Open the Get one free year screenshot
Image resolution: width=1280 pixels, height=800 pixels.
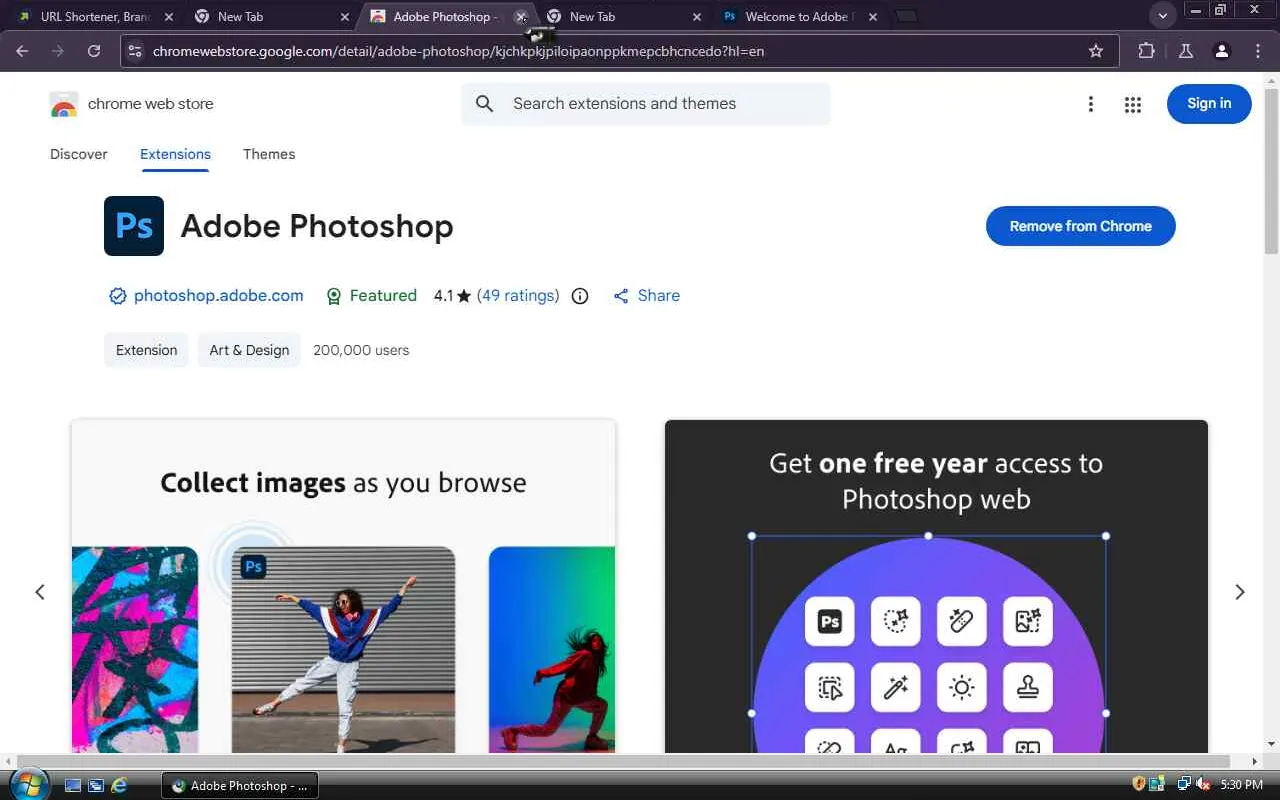[x=936, y=586]
